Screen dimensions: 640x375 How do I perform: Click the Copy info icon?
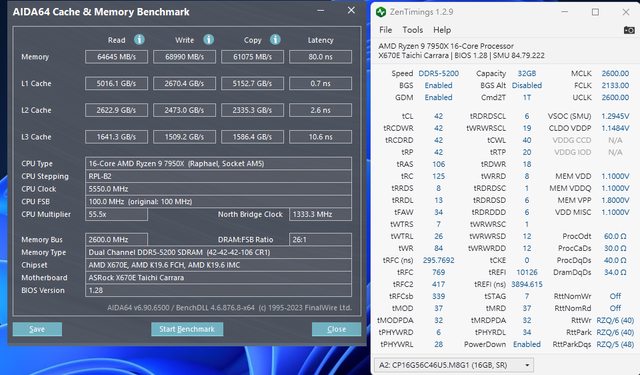point(275,40)
